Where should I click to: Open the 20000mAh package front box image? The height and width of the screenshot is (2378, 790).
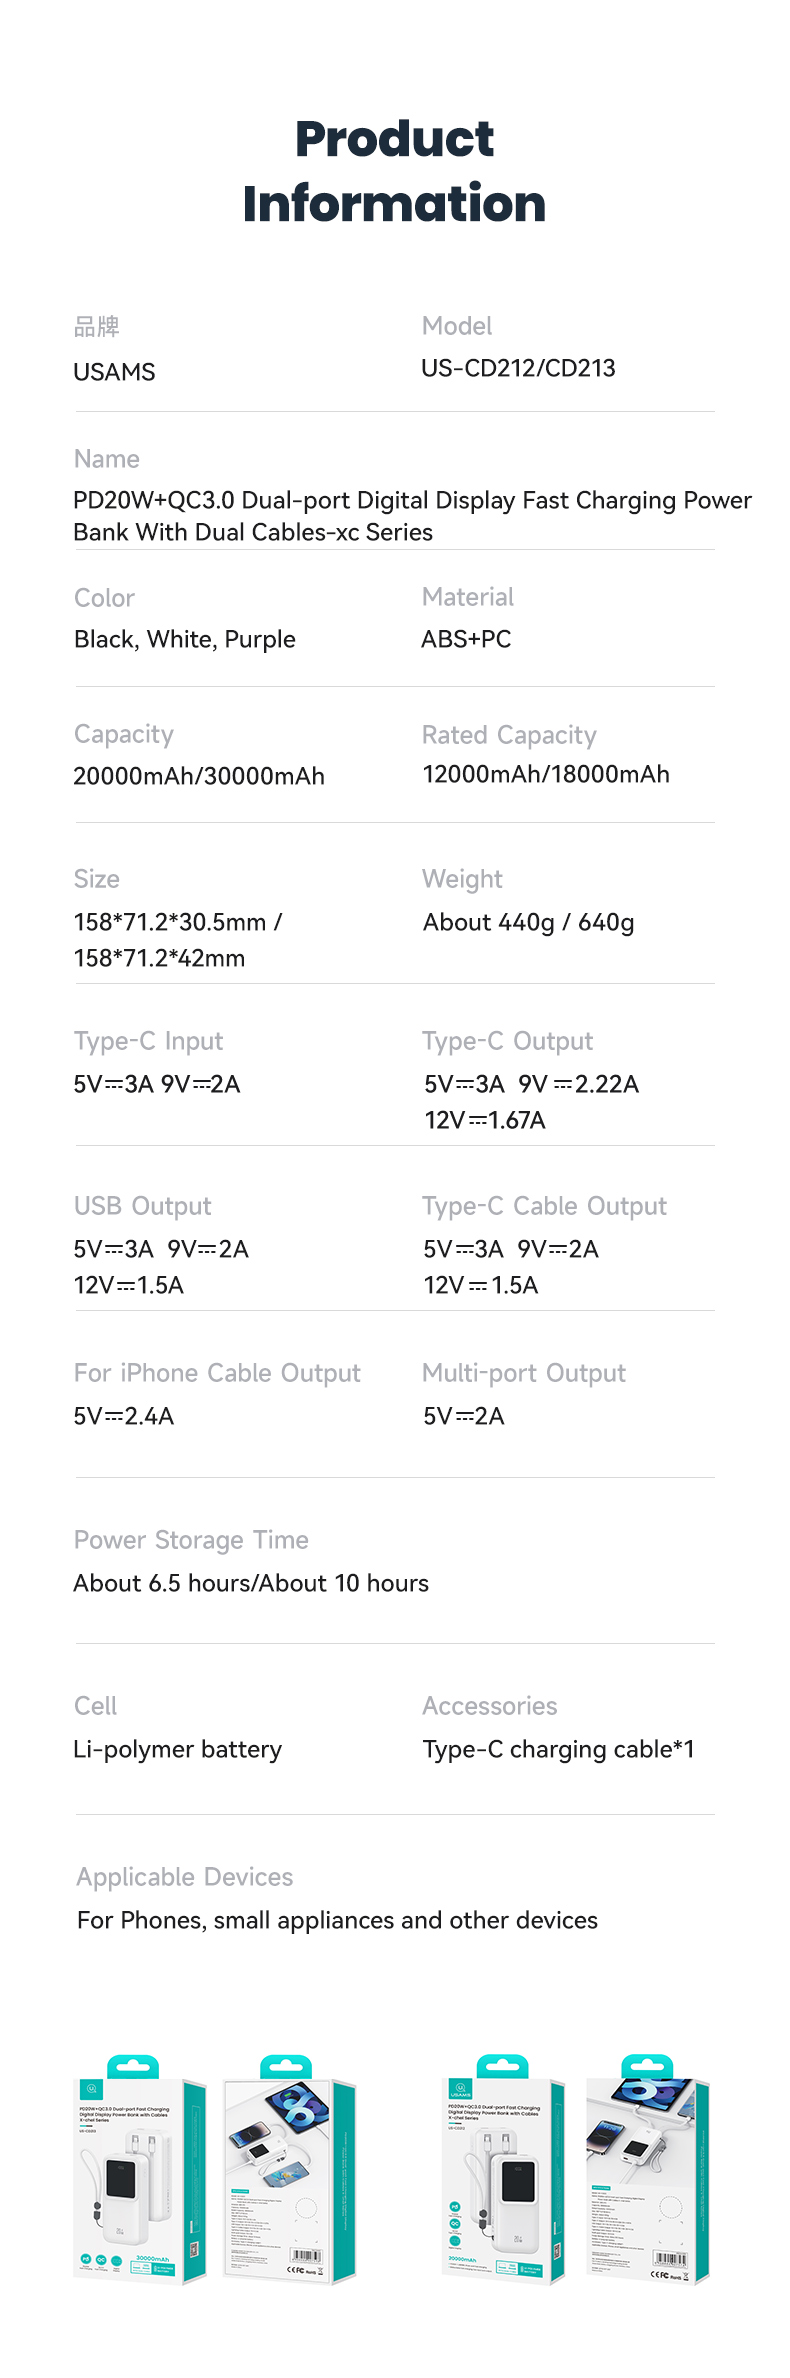[504, 2168]
